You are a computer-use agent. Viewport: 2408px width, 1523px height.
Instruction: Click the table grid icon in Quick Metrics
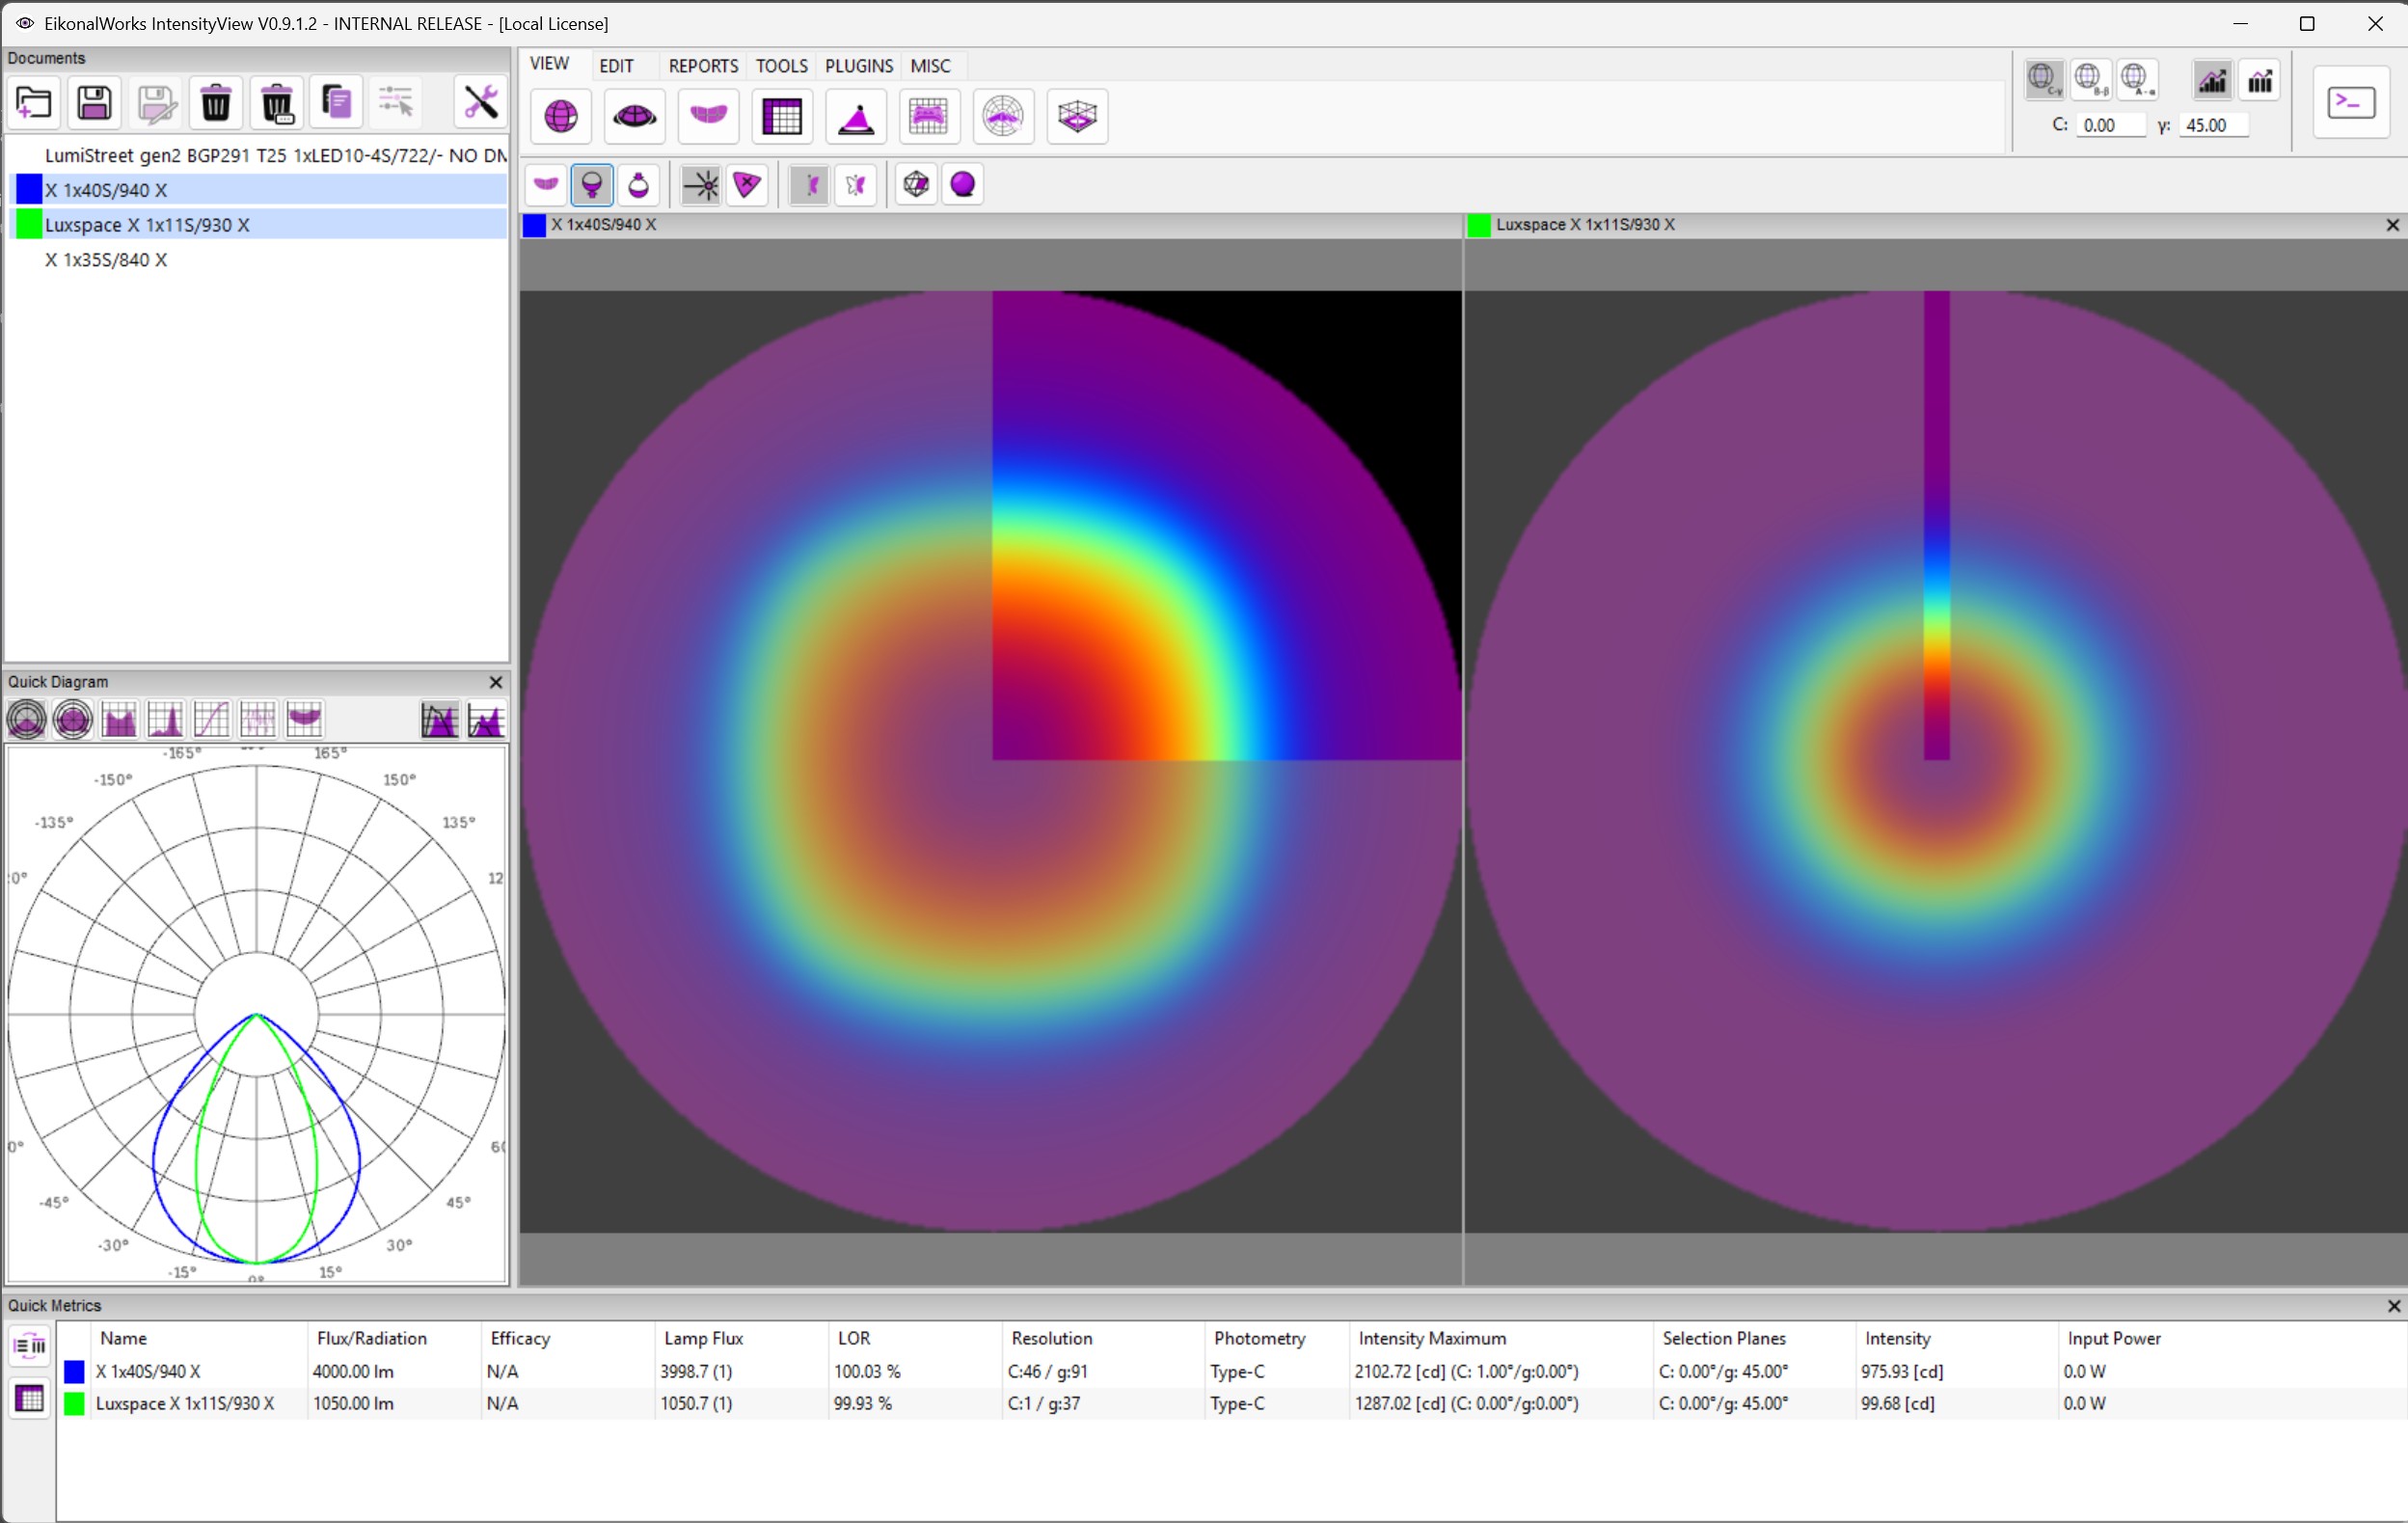point(30,1398)
